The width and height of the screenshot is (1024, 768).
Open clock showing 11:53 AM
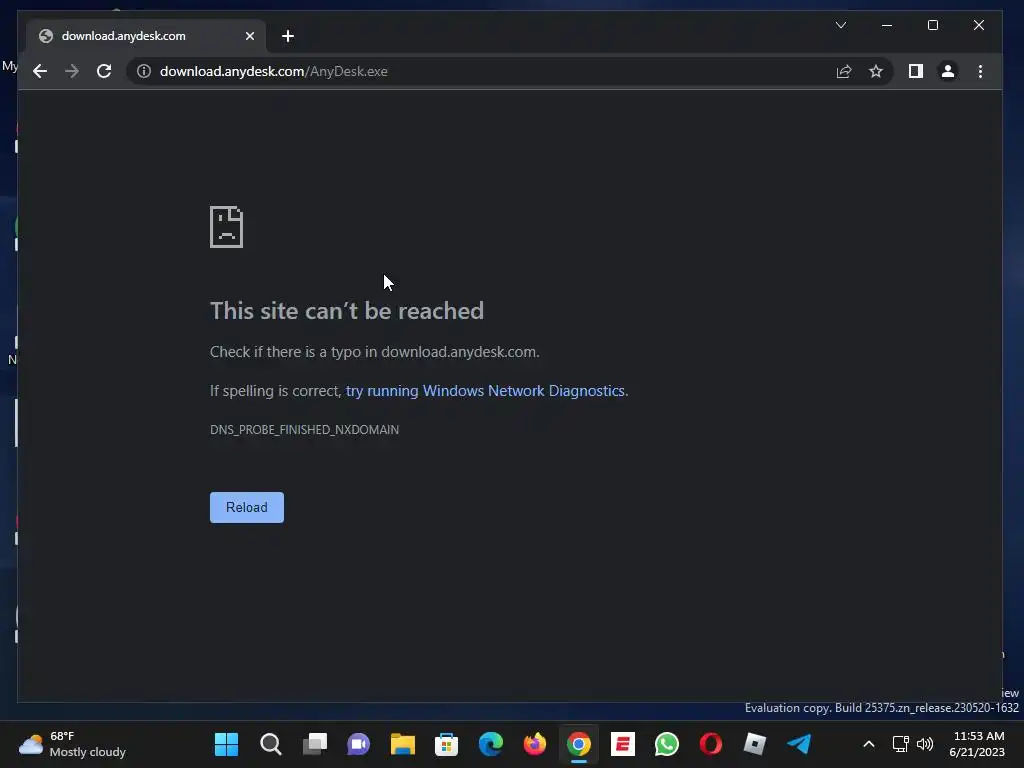[x=978, y=744]
